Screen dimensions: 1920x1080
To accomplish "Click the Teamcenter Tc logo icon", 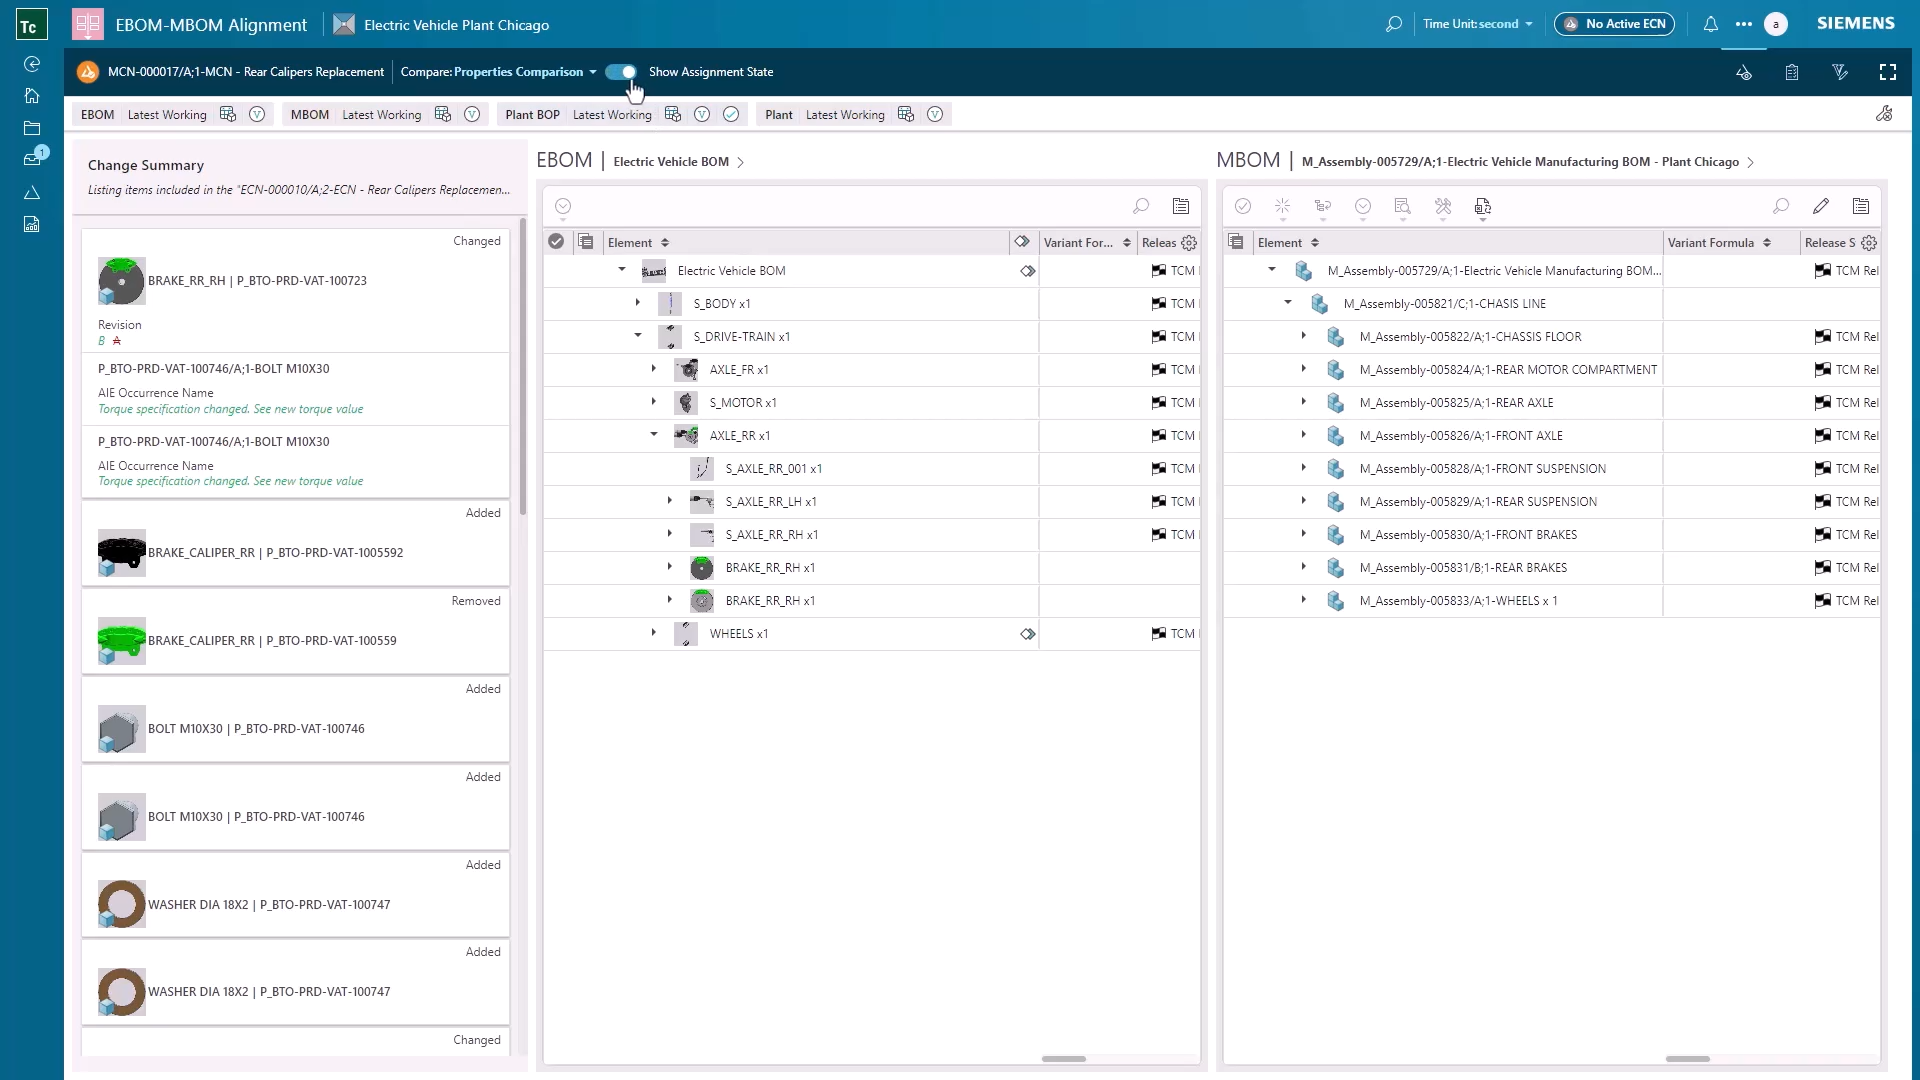I will pos(31,25).
